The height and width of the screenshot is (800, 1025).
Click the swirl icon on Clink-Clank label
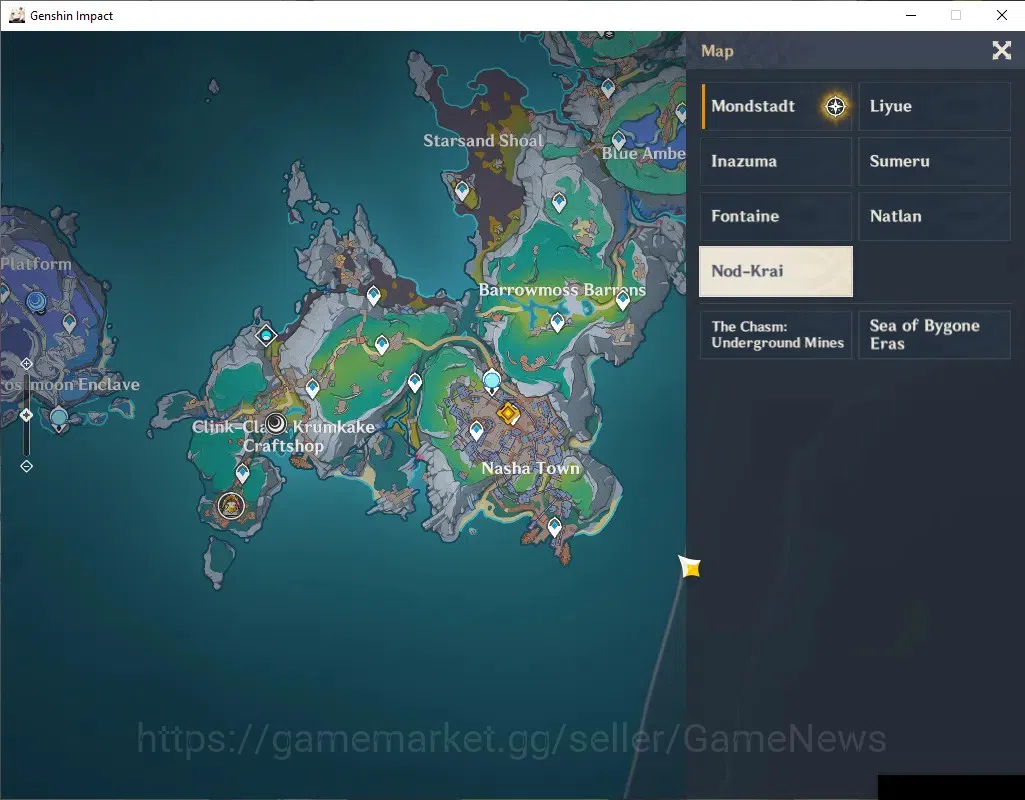(276, 424)
